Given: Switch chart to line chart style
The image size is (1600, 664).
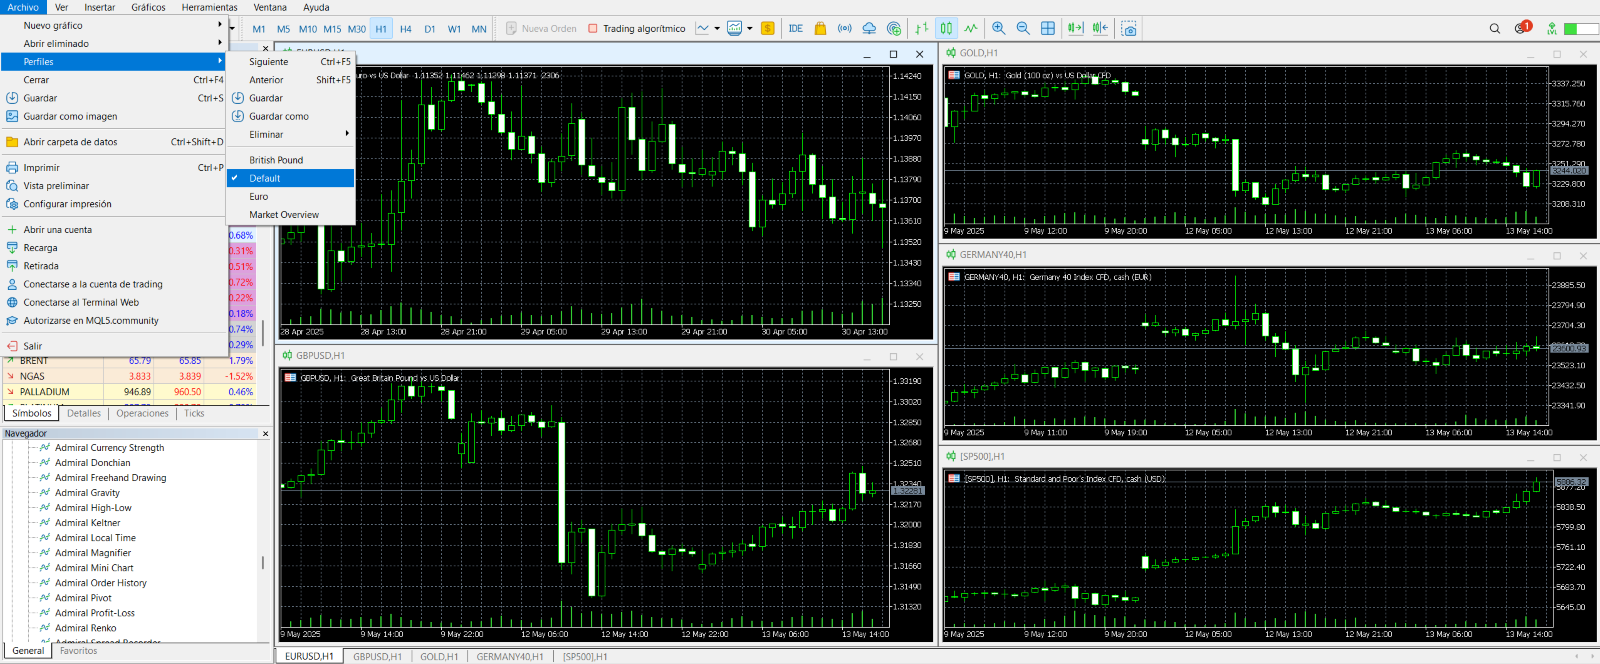Looking at the screenshot, I should click(970, 29).
